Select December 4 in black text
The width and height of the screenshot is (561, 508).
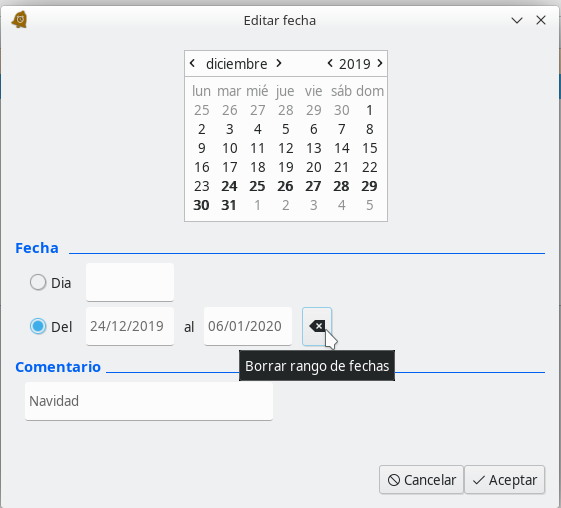(x=257, y=129)
